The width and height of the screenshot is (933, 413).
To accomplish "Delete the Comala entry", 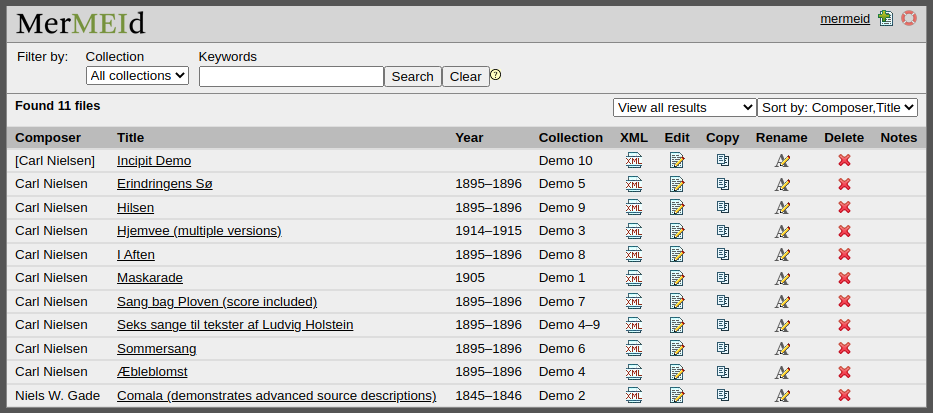I will 844,396.
